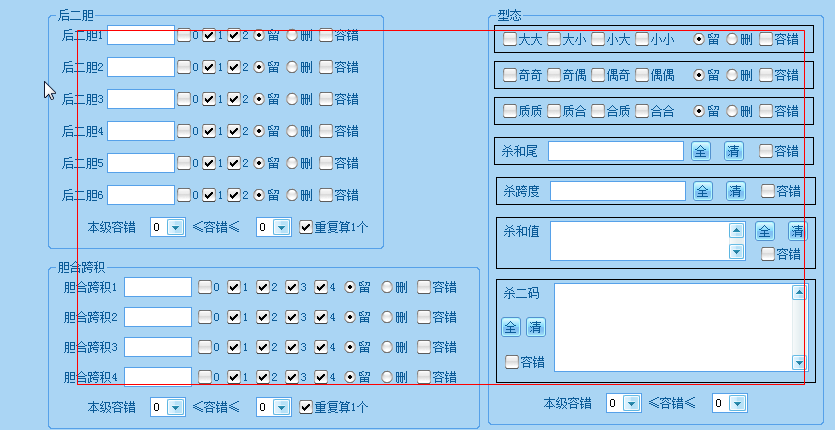Screen dimensions: 835x430
Task: Check the 偶奇 checkbox
Action: tap(598, 75)
